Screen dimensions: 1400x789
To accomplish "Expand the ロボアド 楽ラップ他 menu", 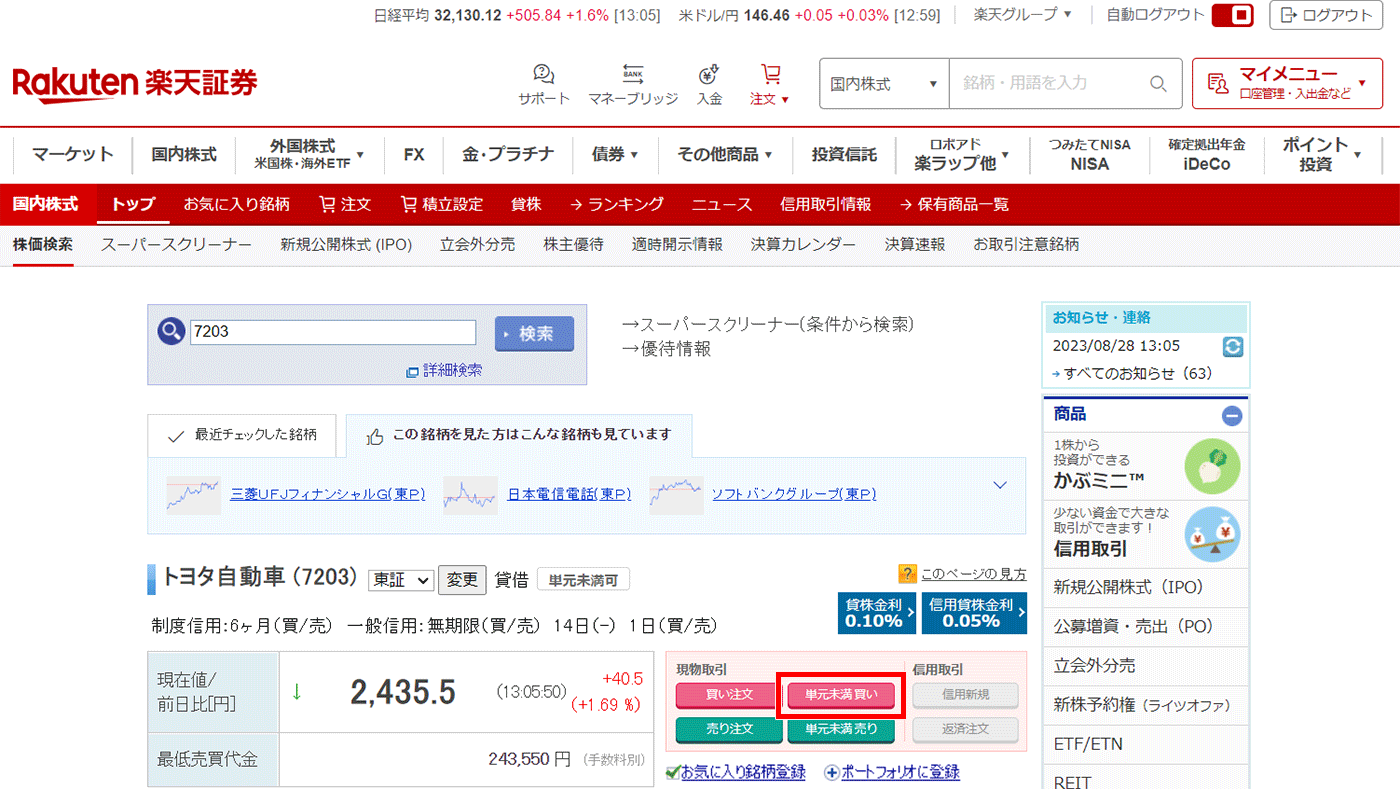I will click(x=963, y=154).
